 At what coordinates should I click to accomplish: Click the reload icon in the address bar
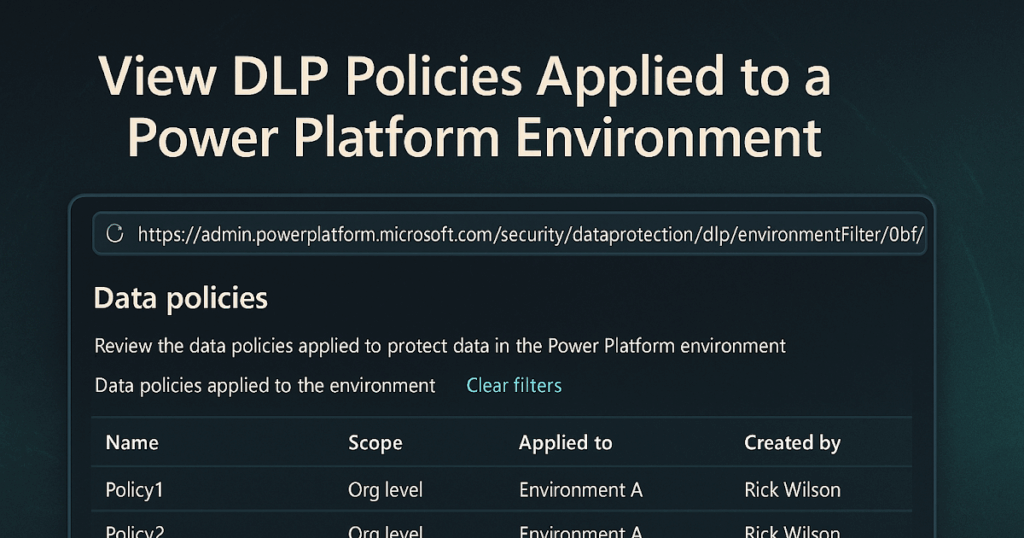pyautogui.click(x=115, y=234)
